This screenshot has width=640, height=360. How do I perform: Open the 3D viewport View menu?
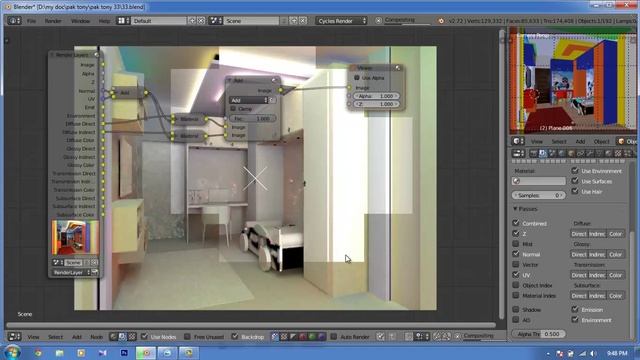click(x=537, y=142)
